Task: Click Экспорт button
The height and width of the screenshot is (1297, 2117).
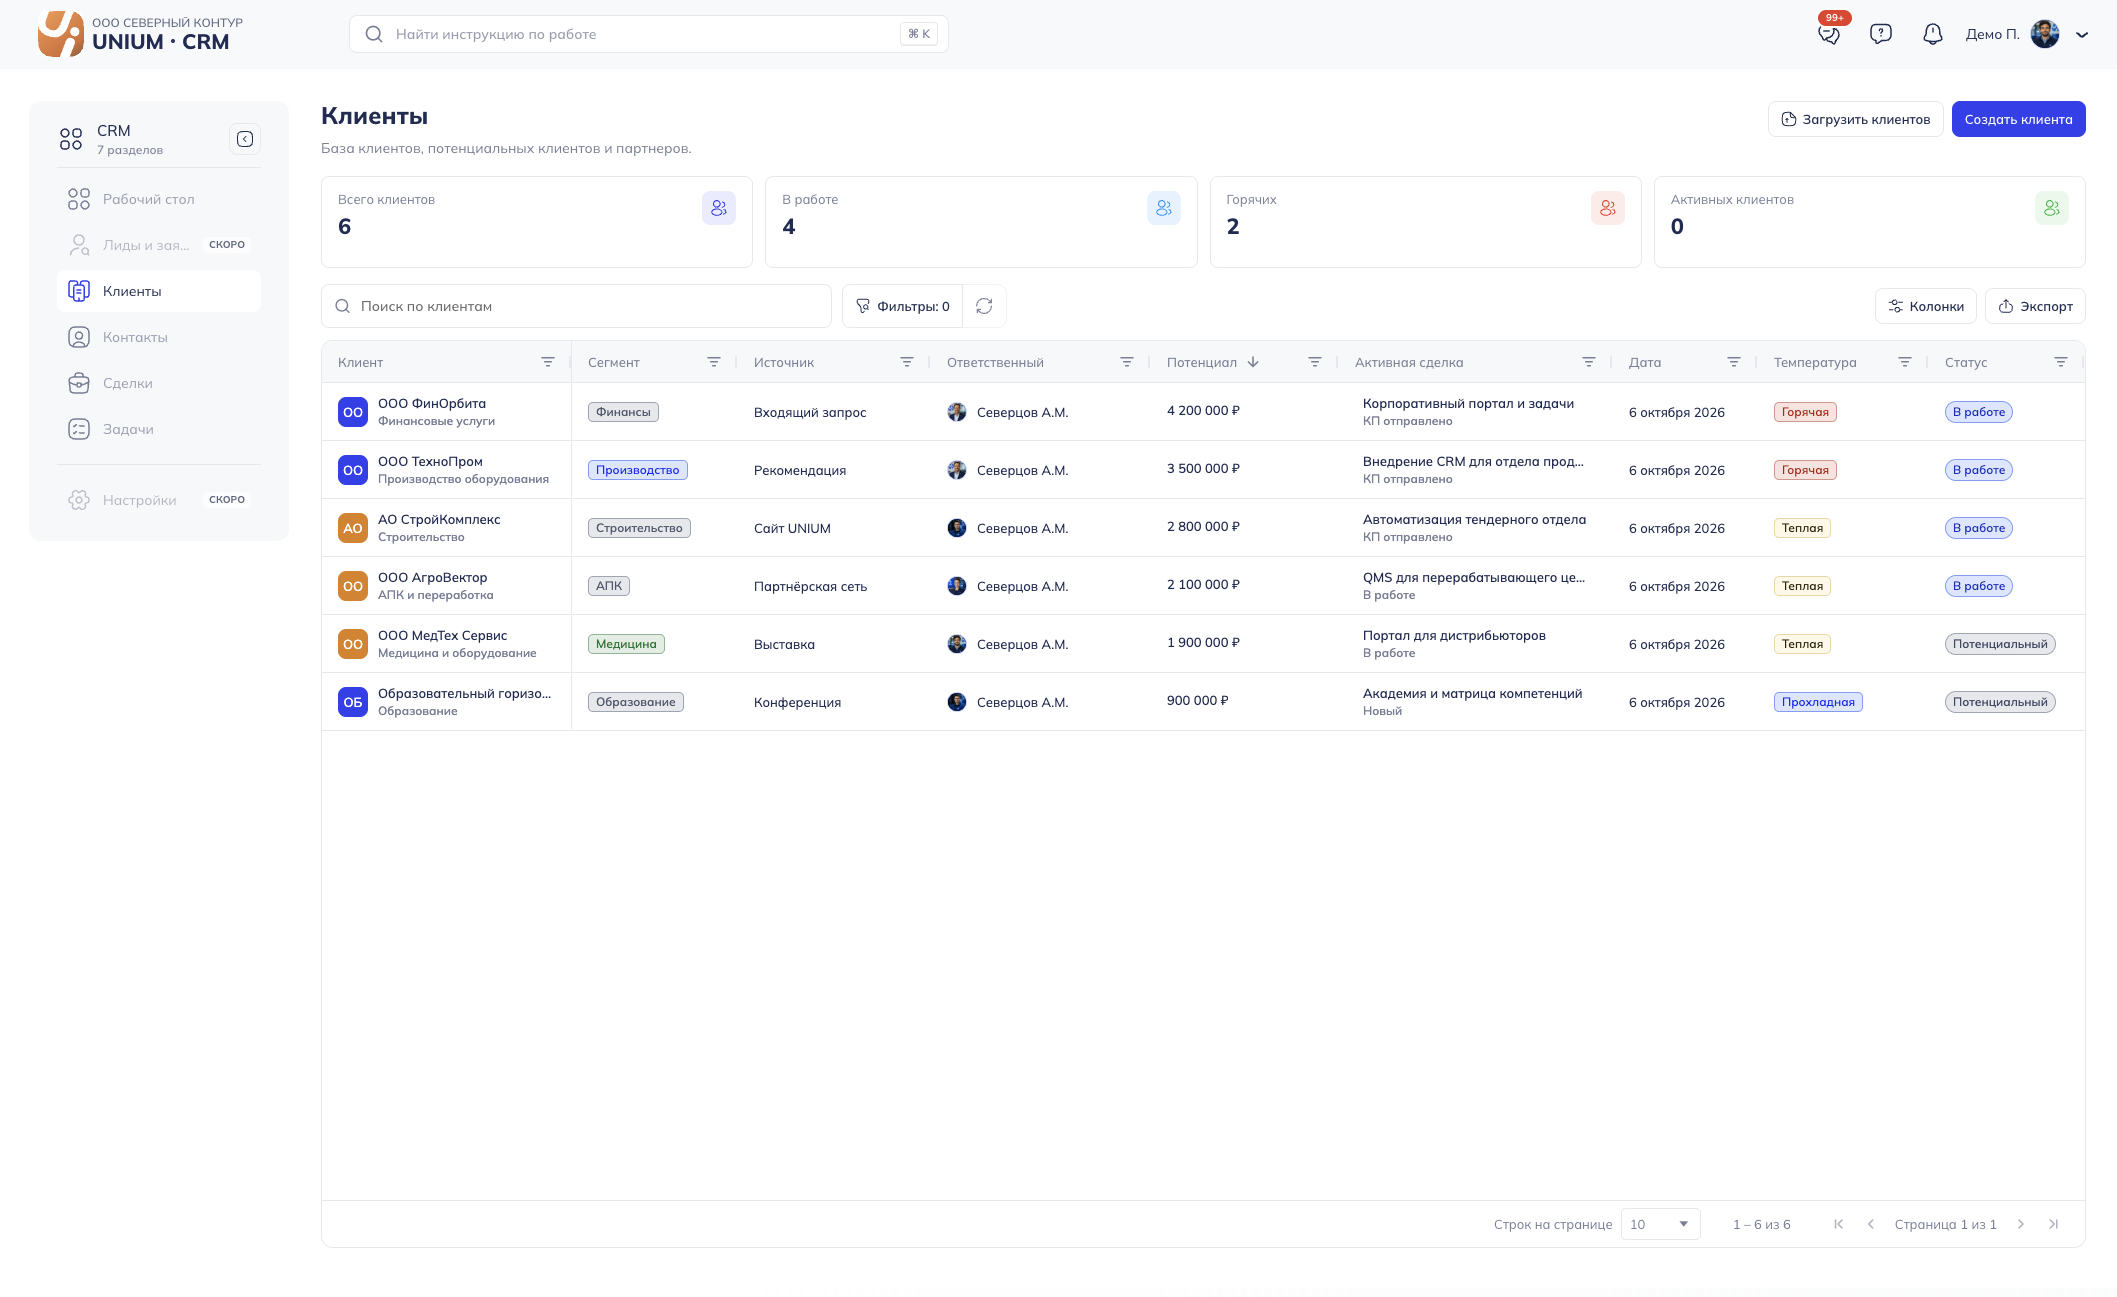Action: [x=2035, y=306]
